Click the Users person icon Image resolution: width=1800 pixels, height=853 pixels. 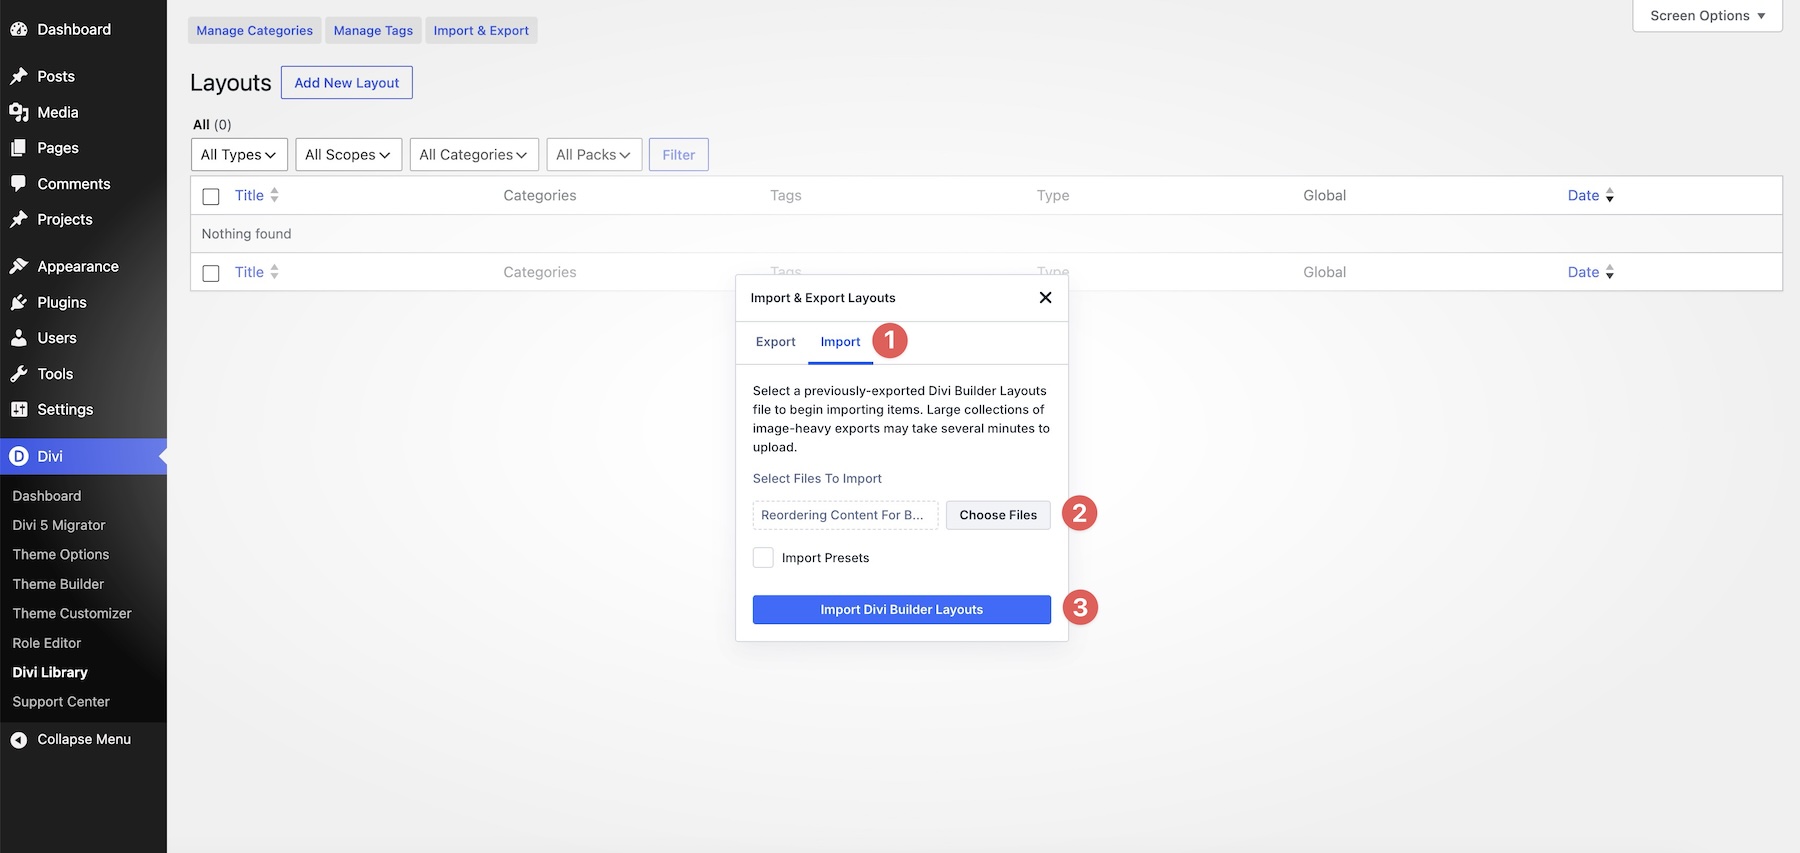point(19,338)
